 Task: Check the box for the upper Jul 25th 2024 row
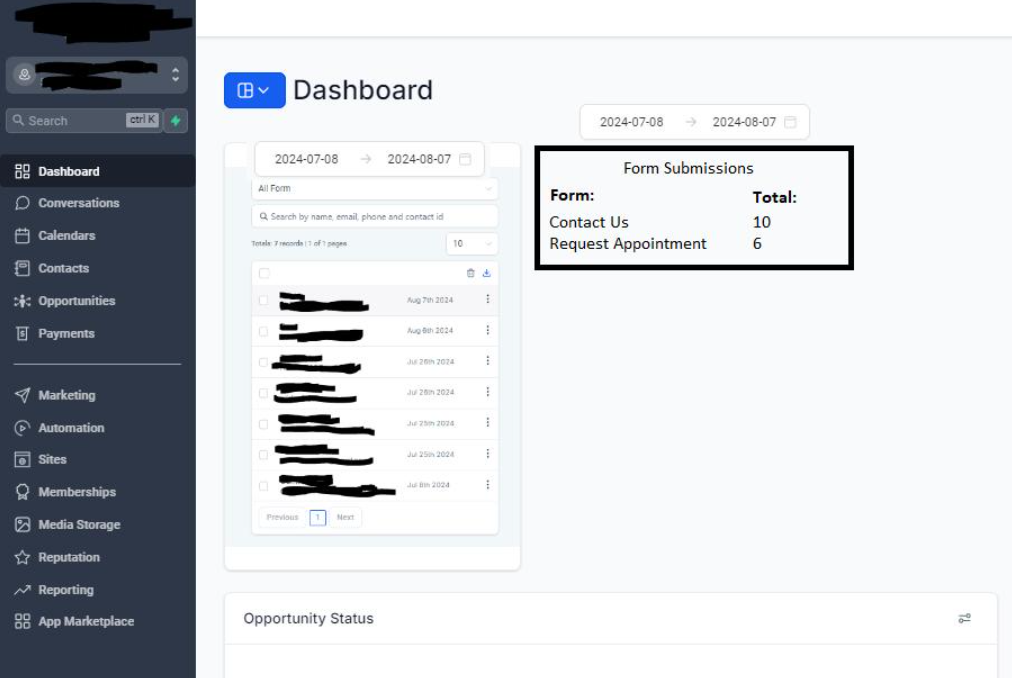[x=263, y=424]
